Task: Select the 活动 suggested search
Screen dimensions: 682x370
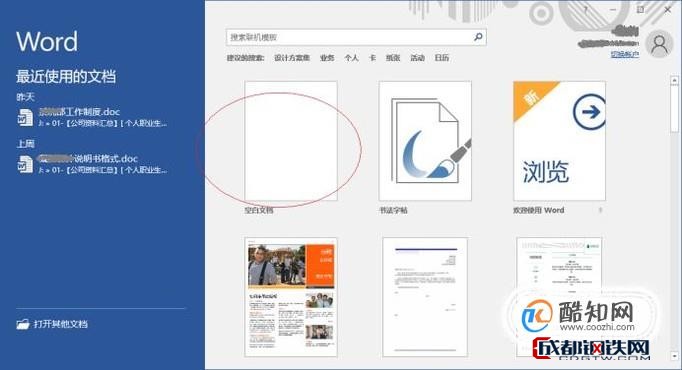Action: pos(417,57)
